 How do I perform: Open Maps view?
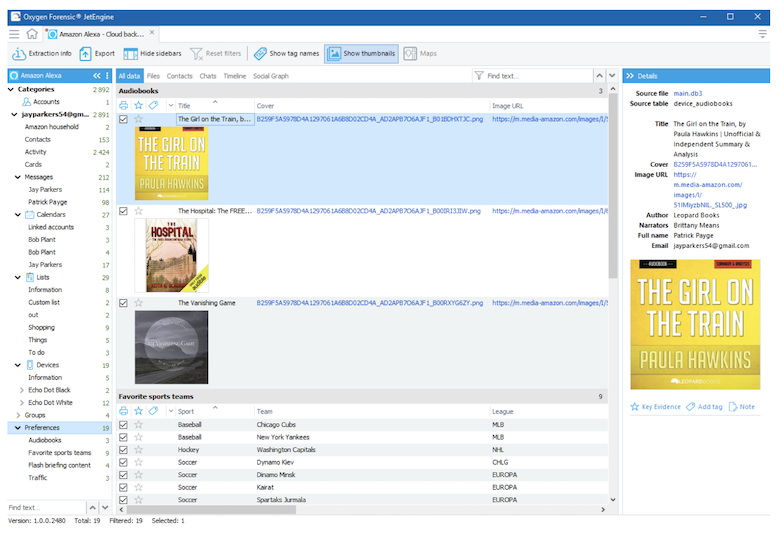420,53
